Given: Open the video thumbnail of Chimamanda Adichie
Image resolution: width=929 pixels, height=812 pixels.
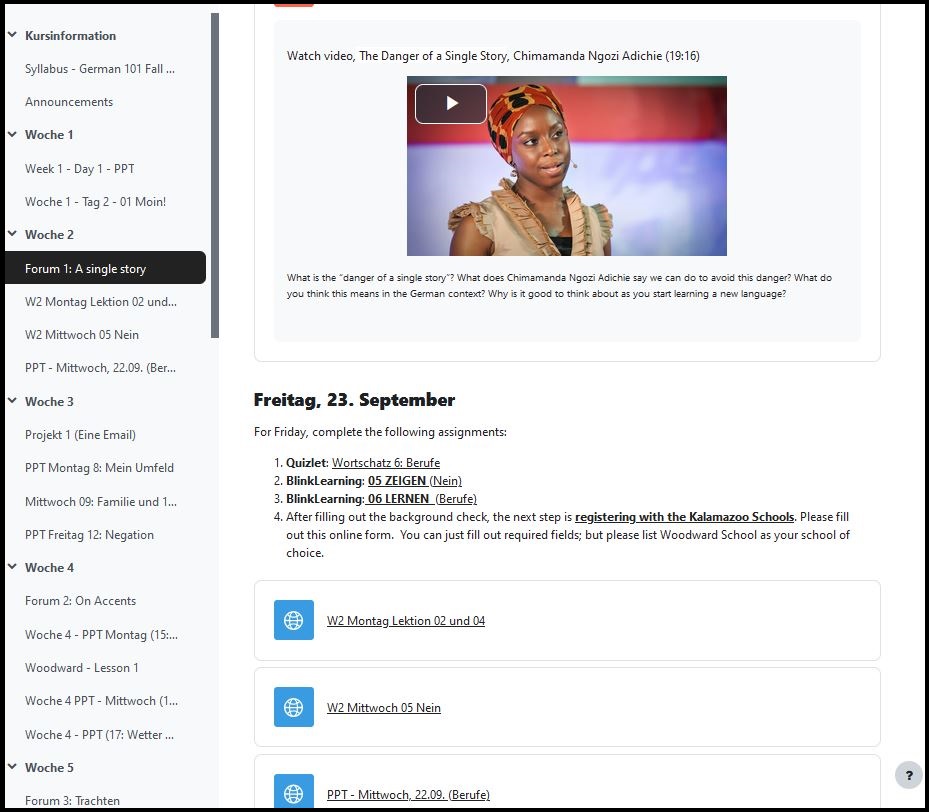Looking at the screenshot, I should point(566,166).
